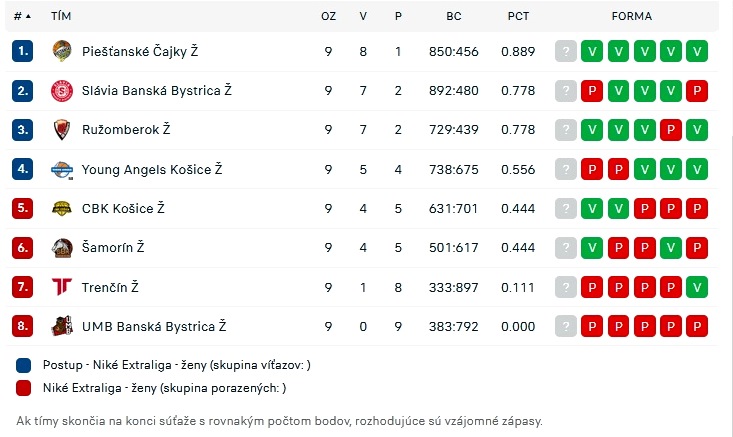Click the blue Postup legend color square
This screenshot has height=437, width=733.
coord(24,365)
